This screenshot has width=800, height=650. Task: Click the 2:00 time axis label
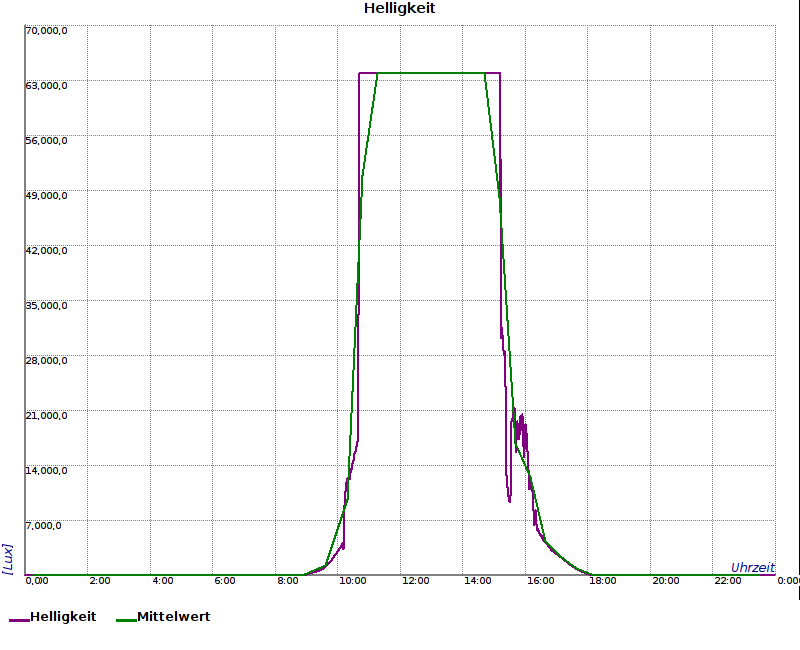pyautogui.click(x=99, y=581)
